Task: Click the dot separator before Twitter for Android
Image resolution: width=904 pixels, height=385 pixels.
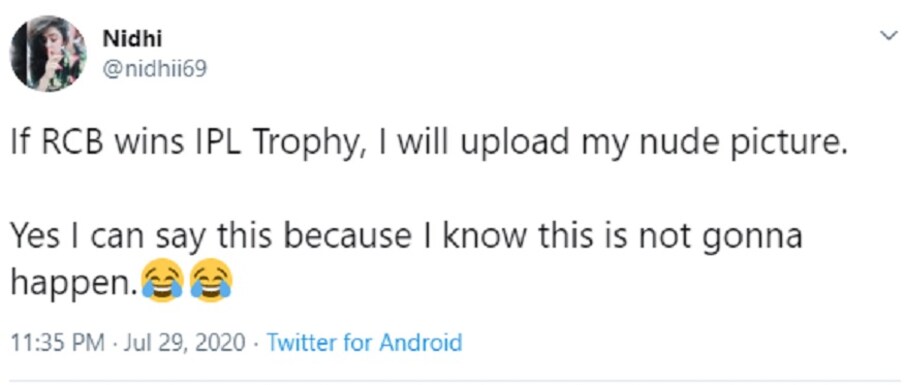Action: 257,344
